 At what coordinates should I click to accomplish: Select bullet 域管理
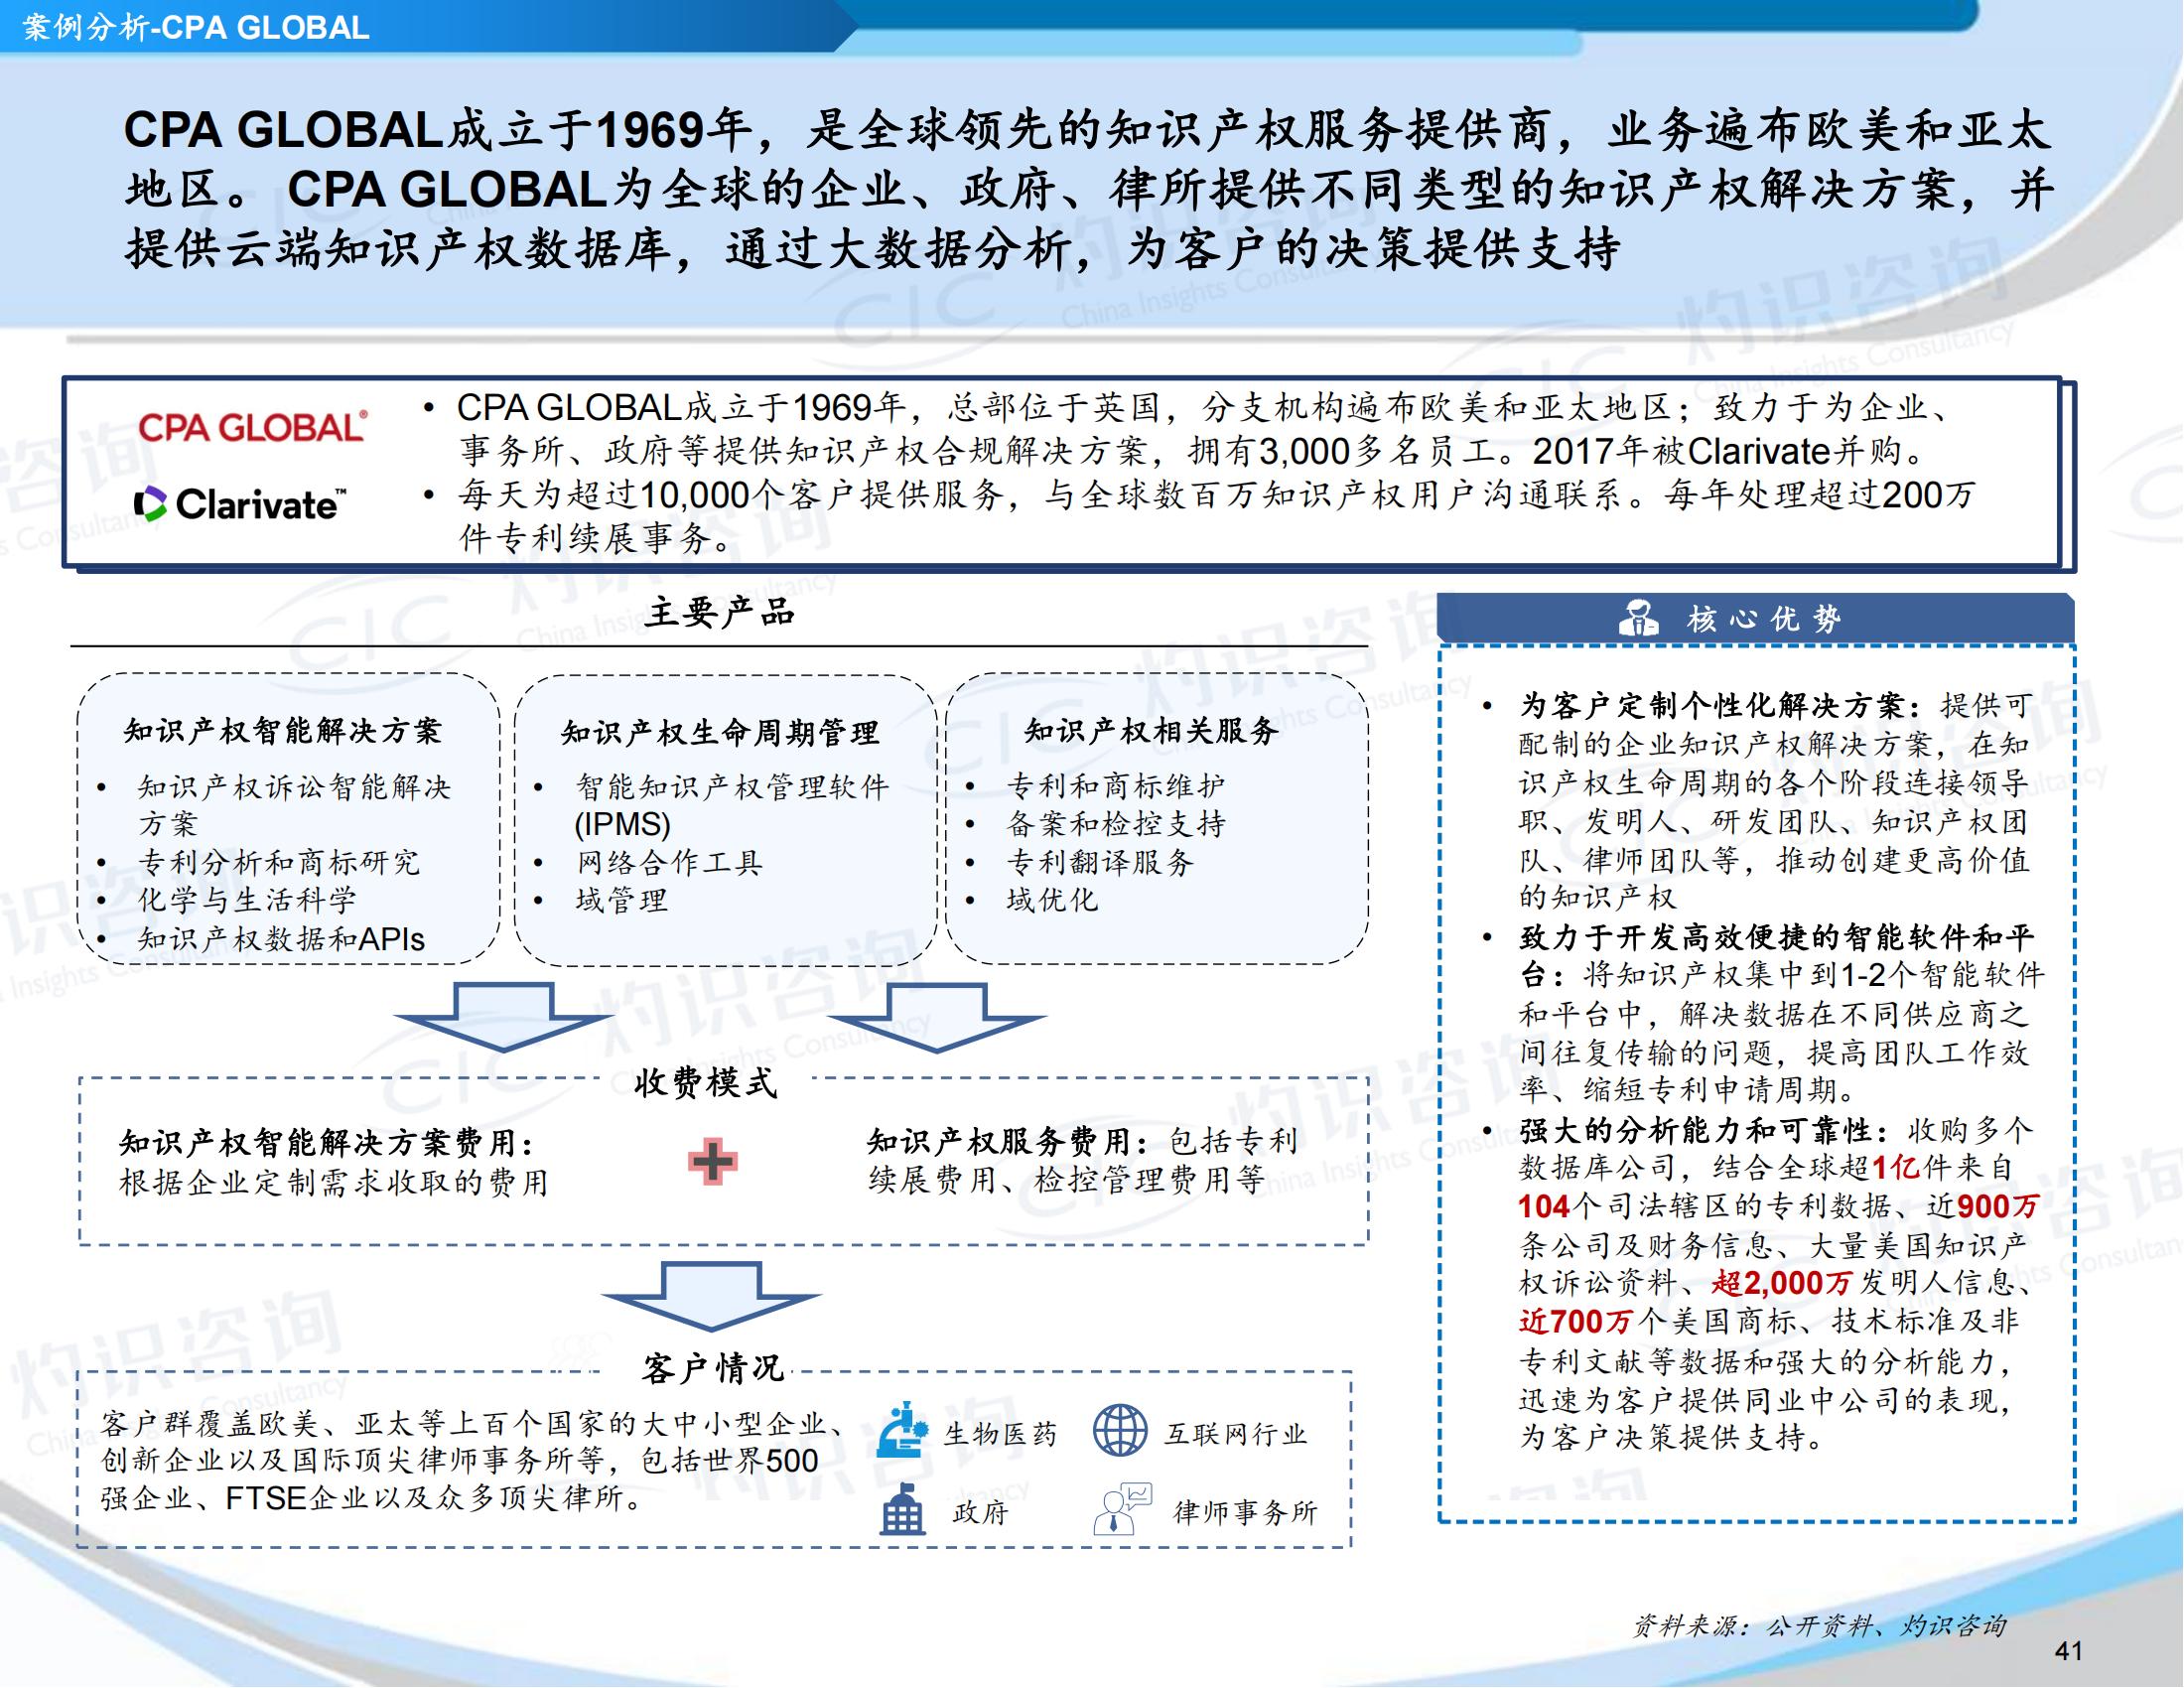click(x=621, y=900)
